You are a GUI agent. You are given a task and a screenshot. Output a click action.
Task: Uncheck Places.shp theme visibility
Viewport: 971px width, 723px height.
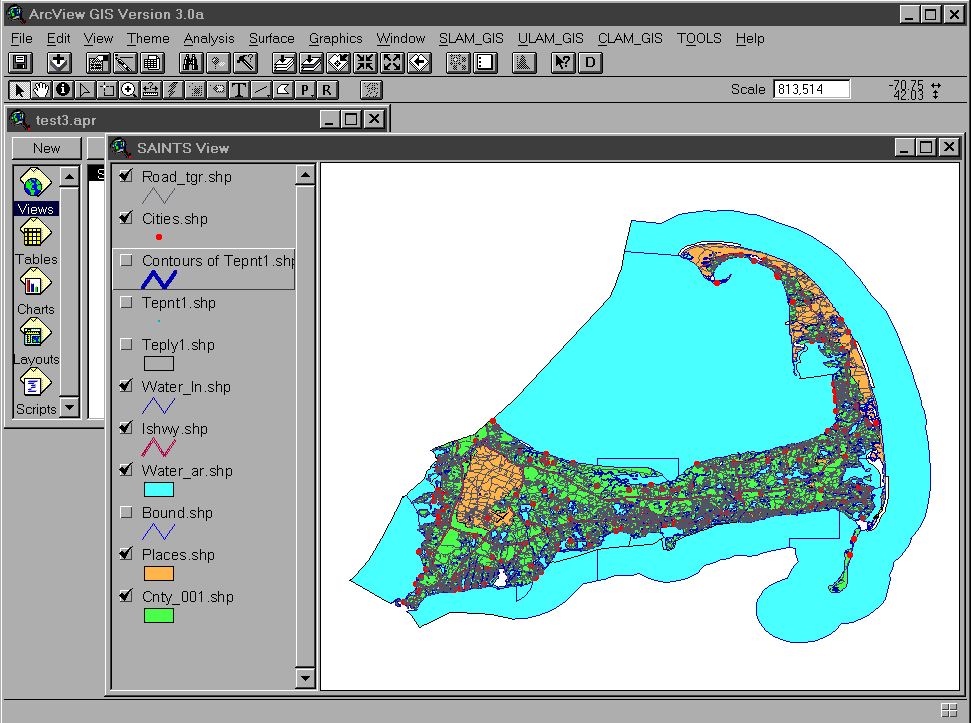[x=126, y=555]
